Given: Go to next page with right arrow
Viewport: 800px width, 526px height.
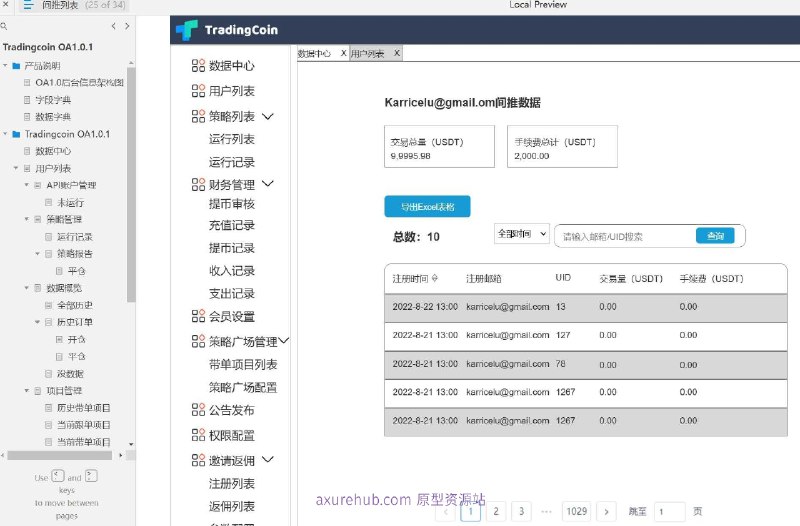Looking at the screenshot, I should coord(127,26).
